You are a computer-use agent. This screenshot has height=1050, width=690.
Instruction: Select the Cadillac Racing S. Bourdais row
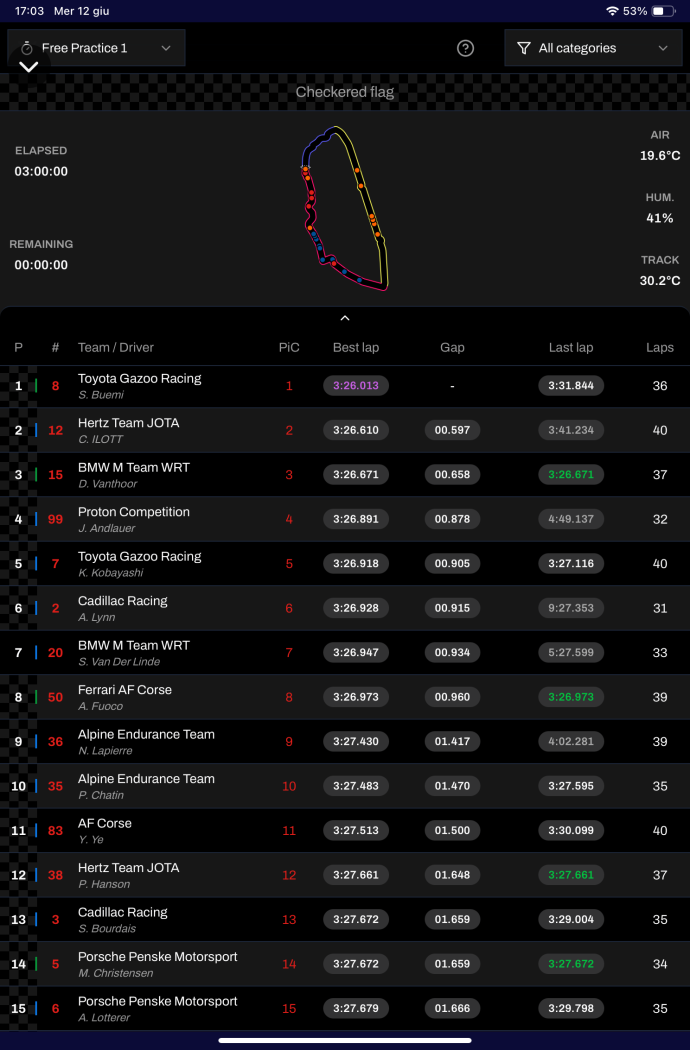pyautogui.click(x=345, y=919)
